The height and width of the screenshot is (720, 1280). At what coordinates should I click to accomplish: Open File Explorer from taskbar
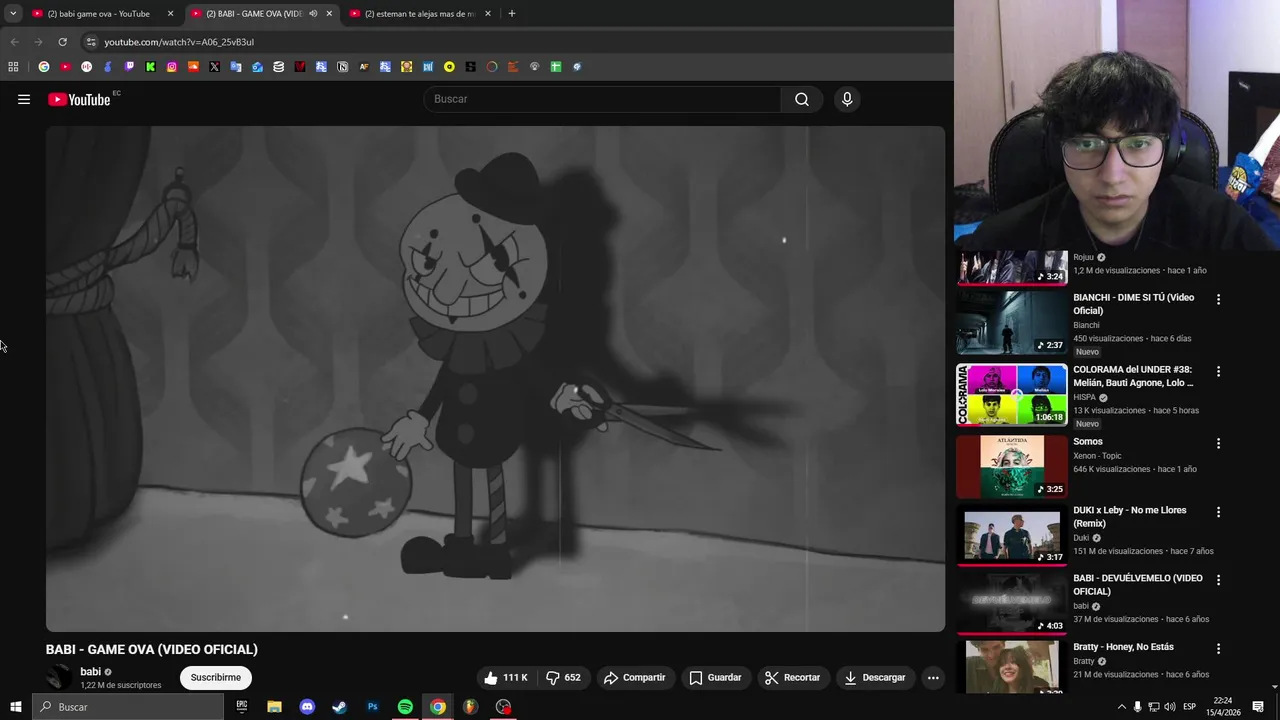(x=274, y=707)
